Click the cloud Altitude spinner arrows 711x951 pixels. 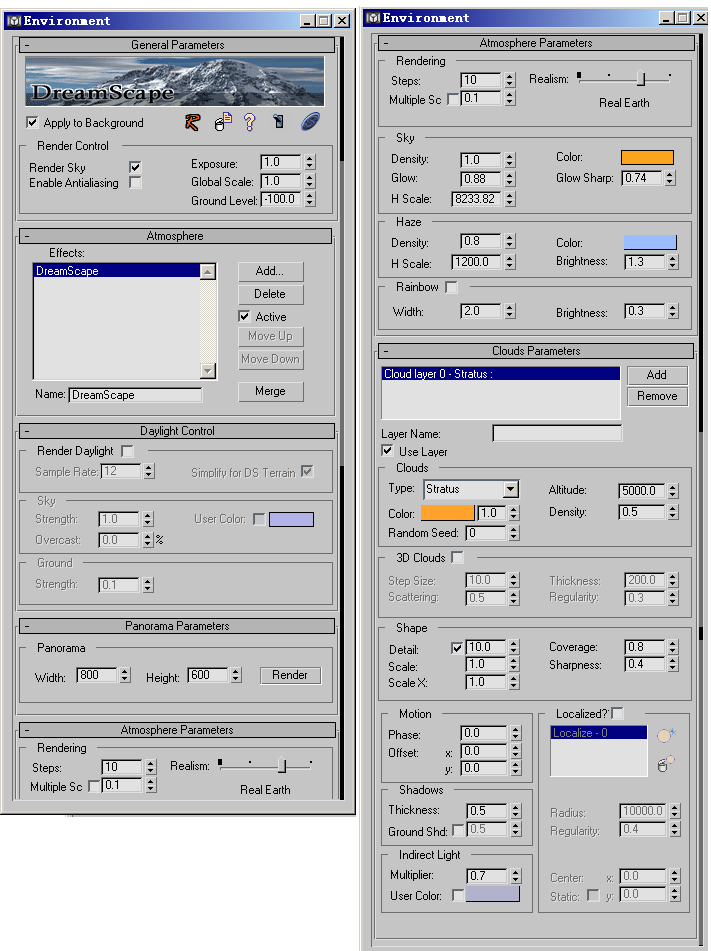(x=672, y=490)
